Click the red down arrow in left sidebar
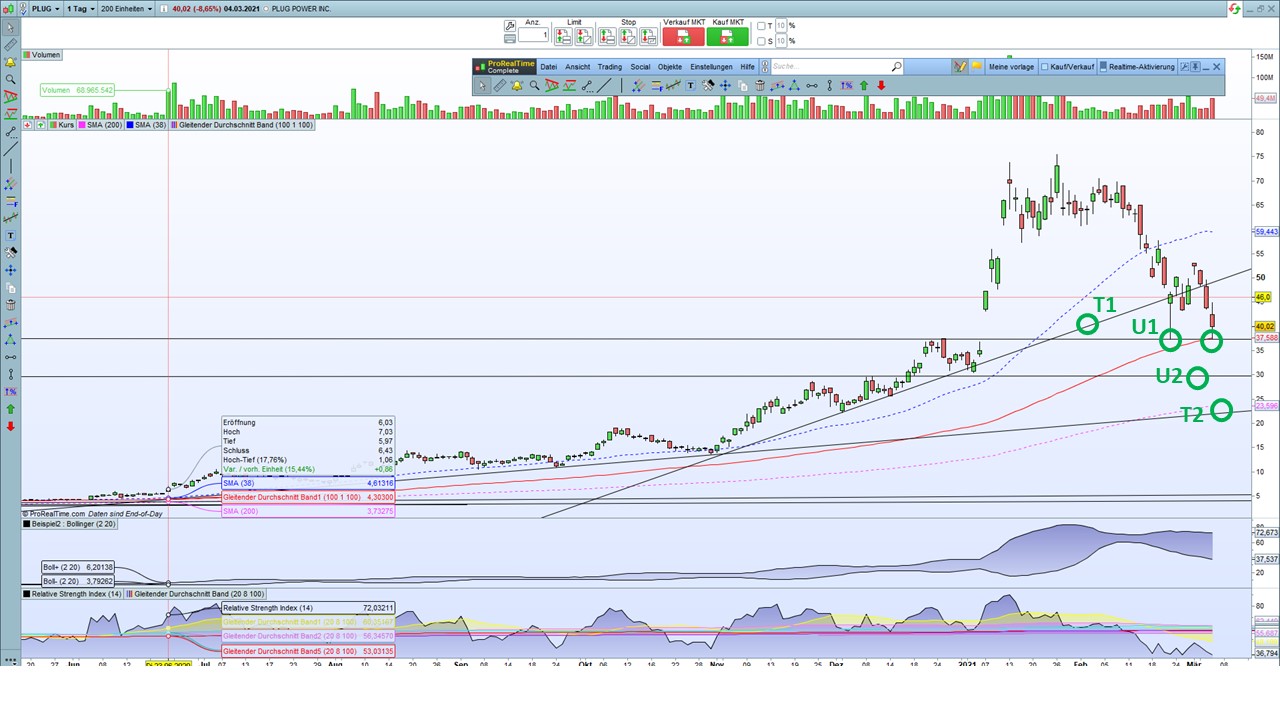1280x720 pixels. [10, 426]
